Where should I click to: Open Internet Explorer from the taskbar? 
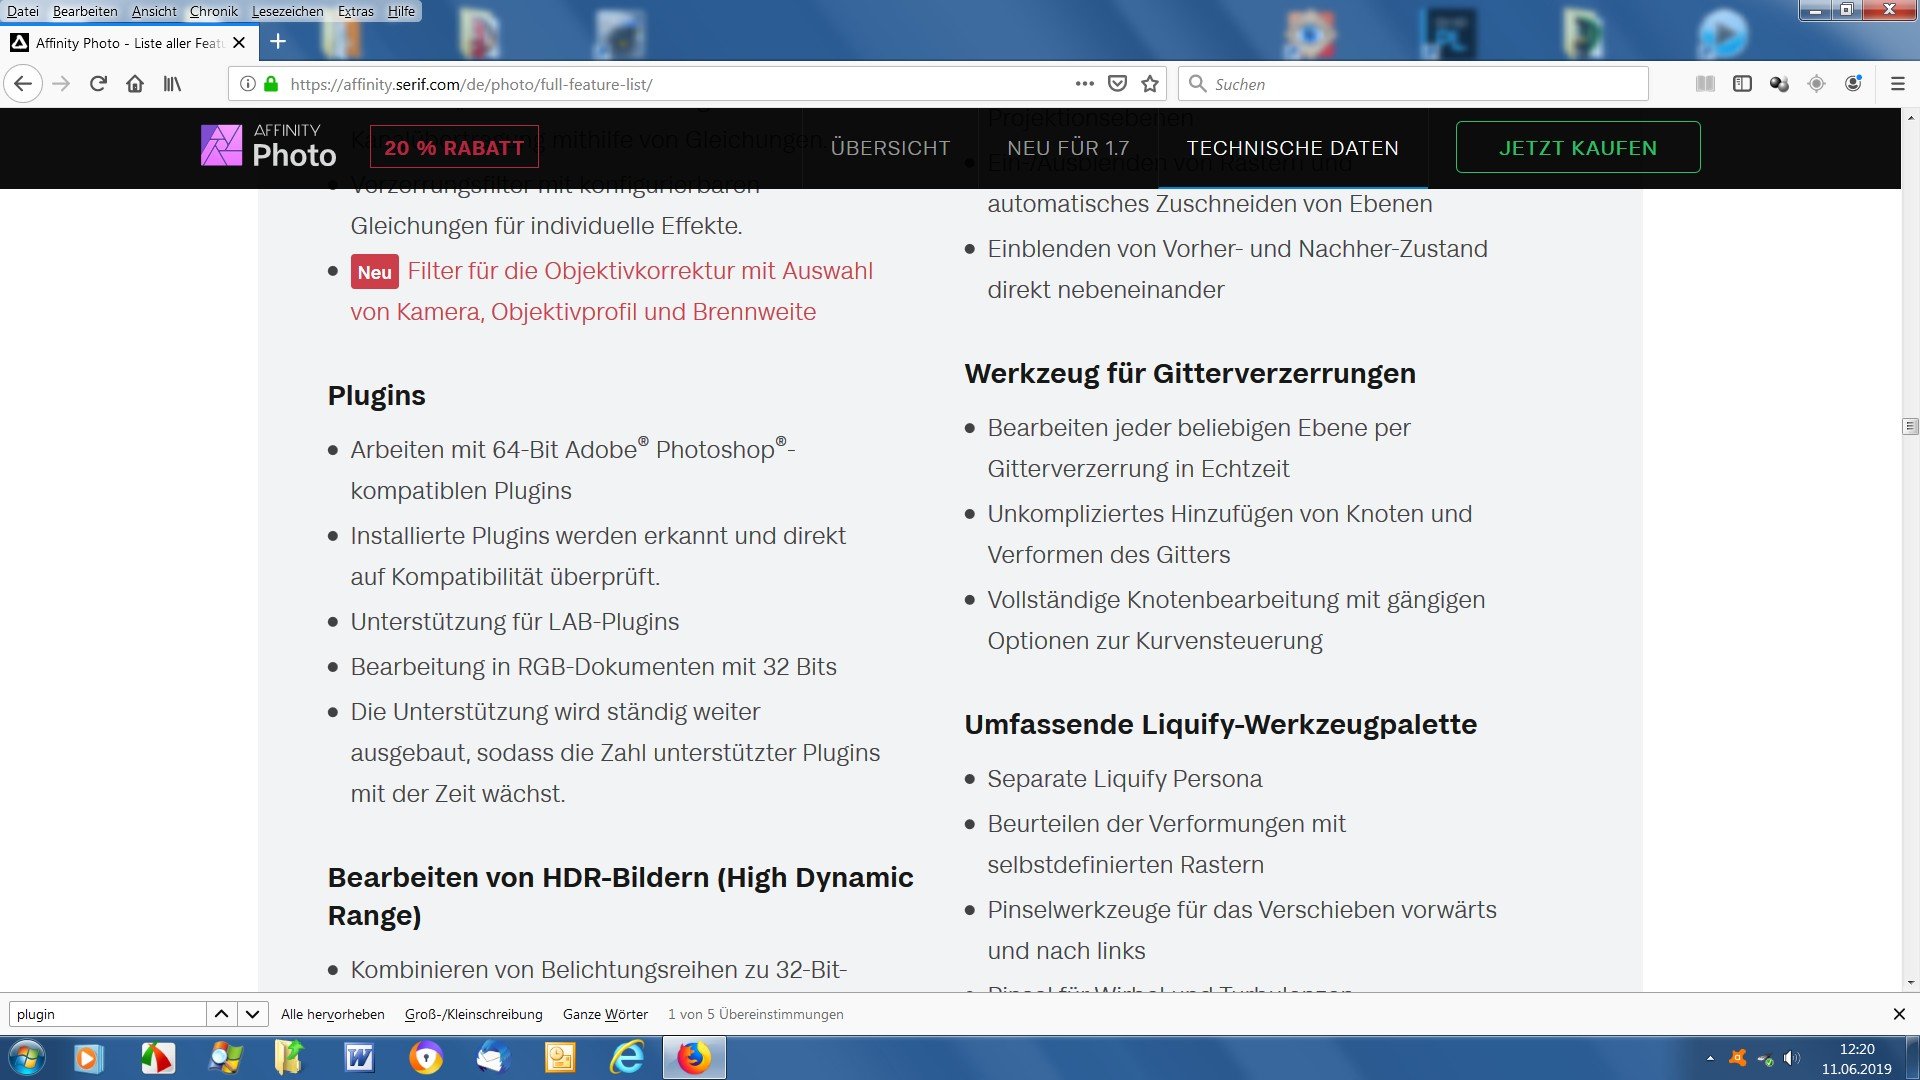(x=627, y=1057)
